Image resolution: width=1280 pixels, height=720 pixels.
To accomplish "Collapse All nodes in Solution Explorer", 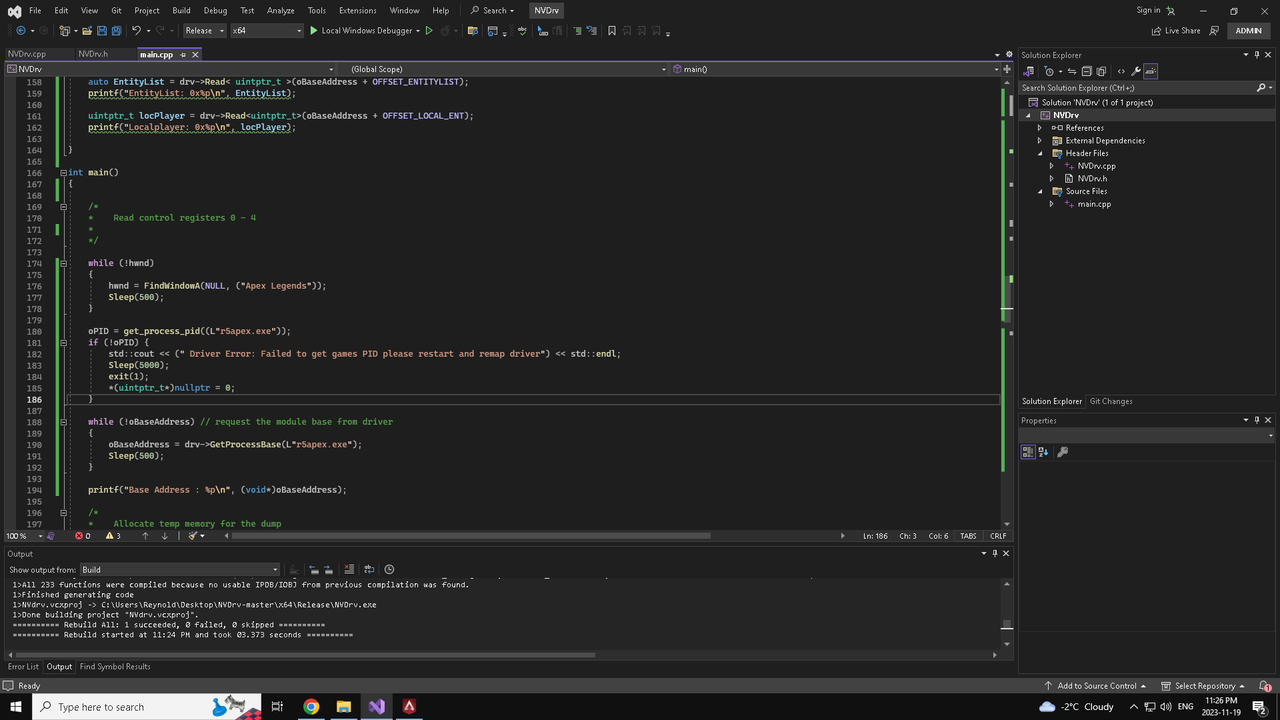I will coord(1087,71).
